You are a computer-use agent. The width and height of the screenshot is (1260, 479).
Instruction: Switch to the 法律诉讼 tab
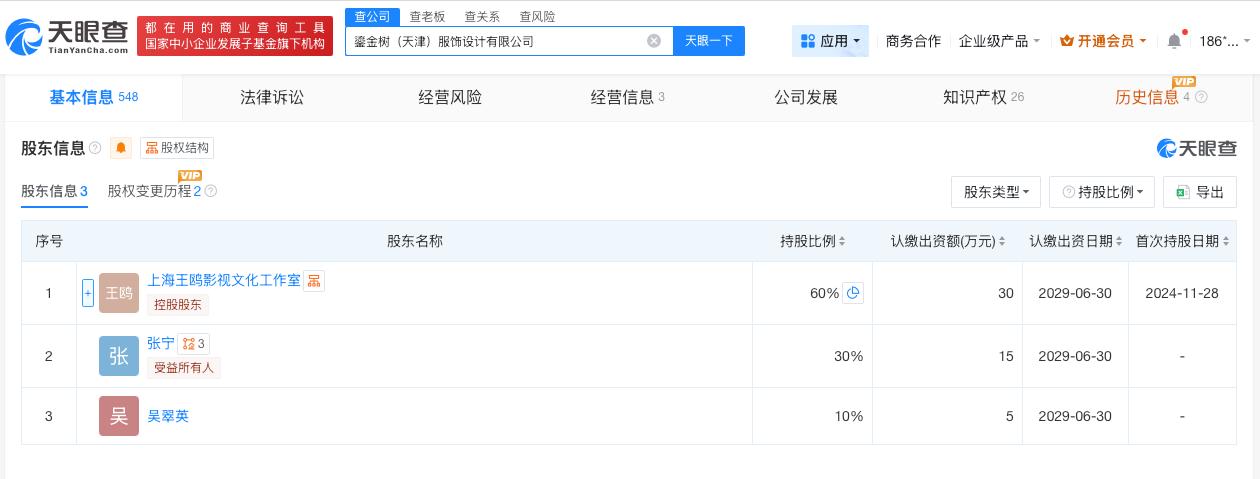[x=272, y=97]
